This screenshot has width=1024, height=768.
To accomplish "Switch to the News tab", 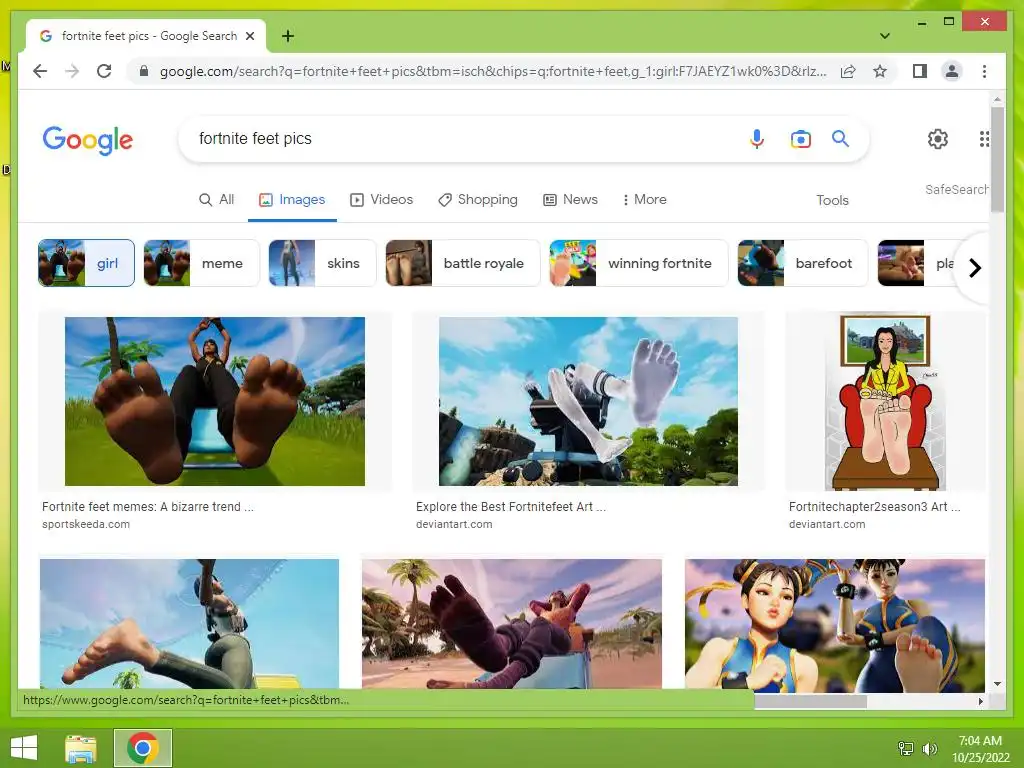I will coord(570,200).
